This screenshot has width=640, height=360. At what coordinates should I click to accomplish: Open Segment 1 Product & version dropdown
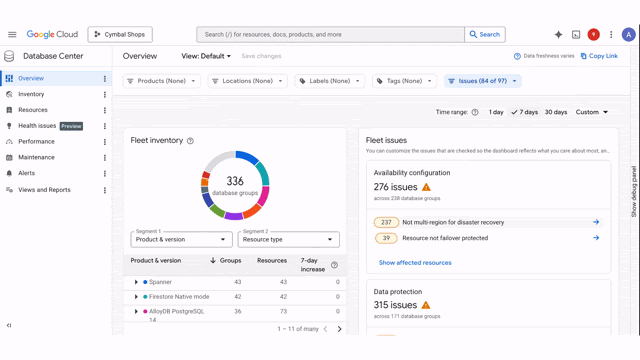pyautogui.click(x=181, y=240)
